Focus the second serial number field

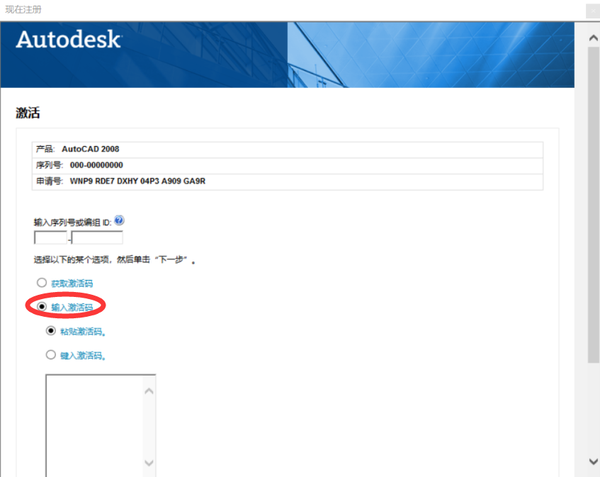(x=97, y=237)
